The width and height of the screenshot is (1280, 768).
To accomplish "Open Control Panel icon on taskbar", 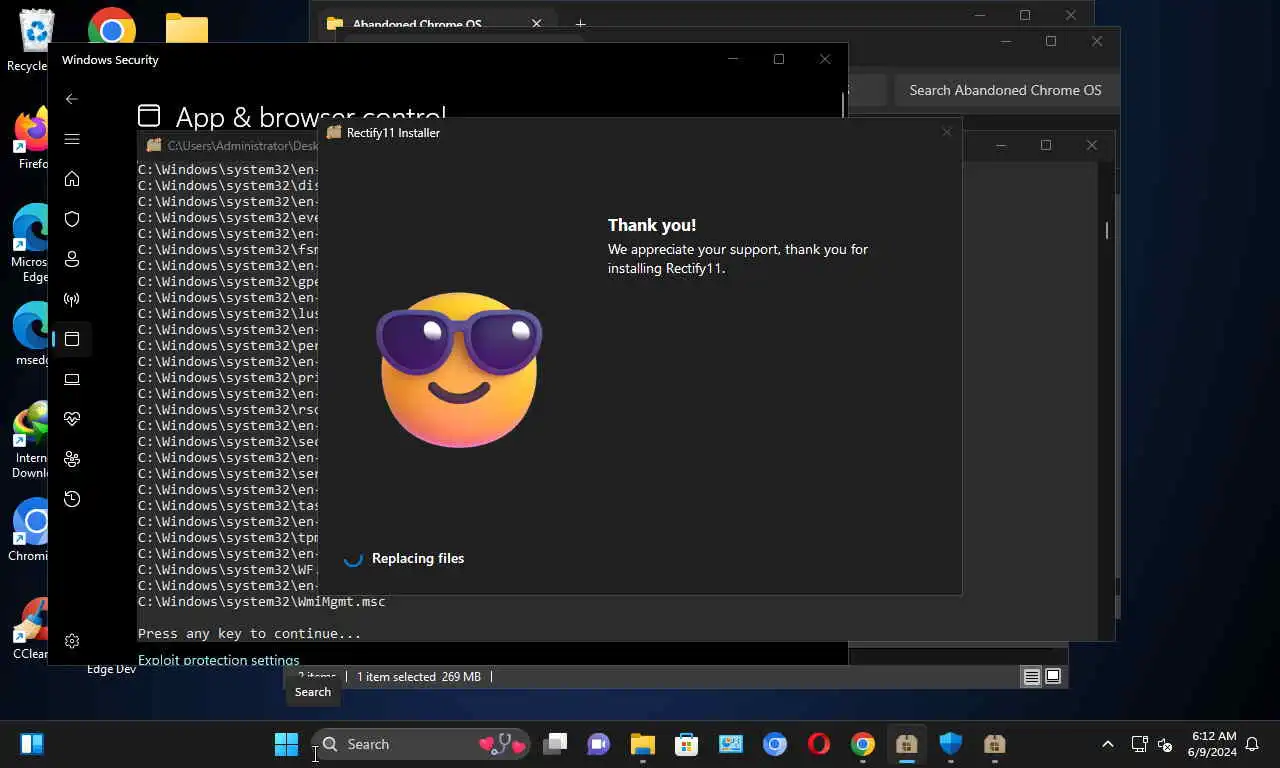I will click(731, 744).
